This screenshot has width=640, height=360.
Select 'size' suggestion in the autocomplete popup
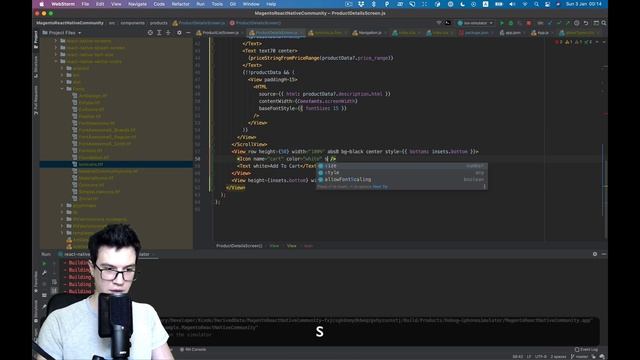tap(401, 166)
